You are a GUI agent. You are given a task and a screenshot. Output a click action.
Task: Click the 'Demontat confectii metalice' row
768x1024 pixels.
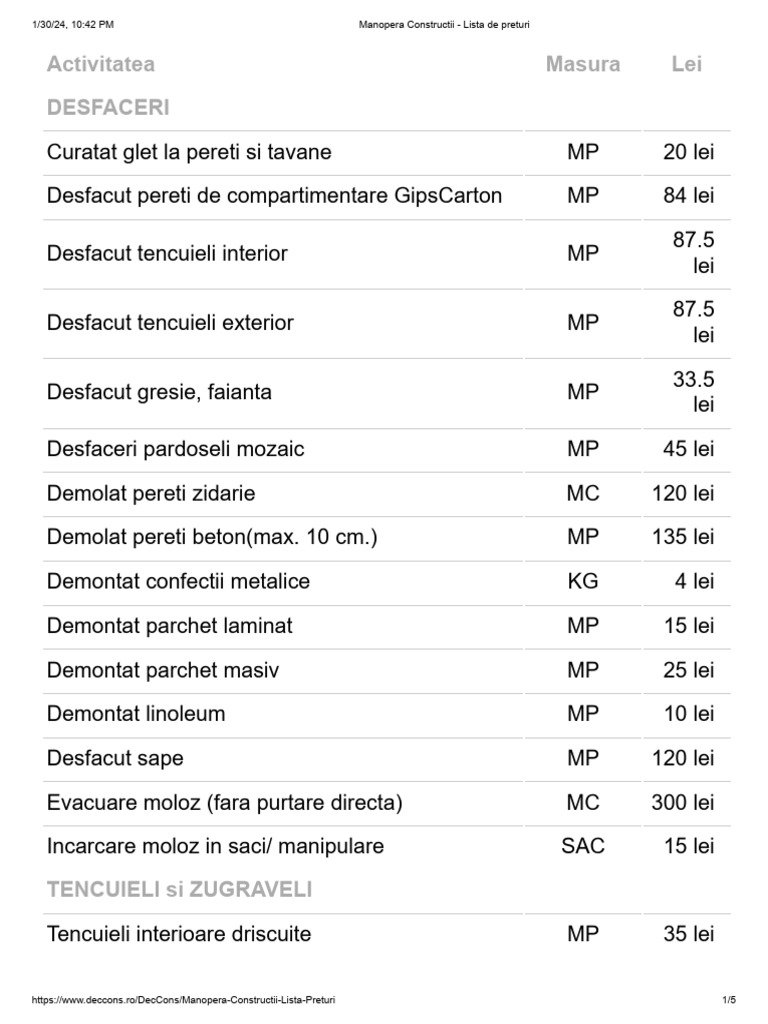178,581
